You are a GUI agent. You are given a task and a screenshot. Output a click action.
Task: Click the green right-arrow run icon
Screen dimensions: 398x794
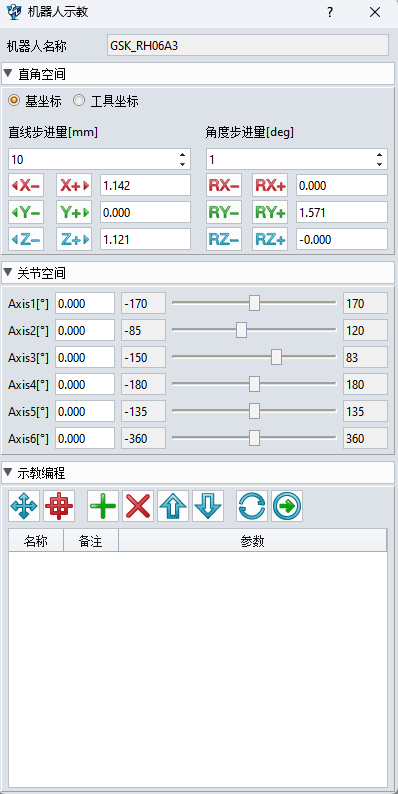coord(287,506)
